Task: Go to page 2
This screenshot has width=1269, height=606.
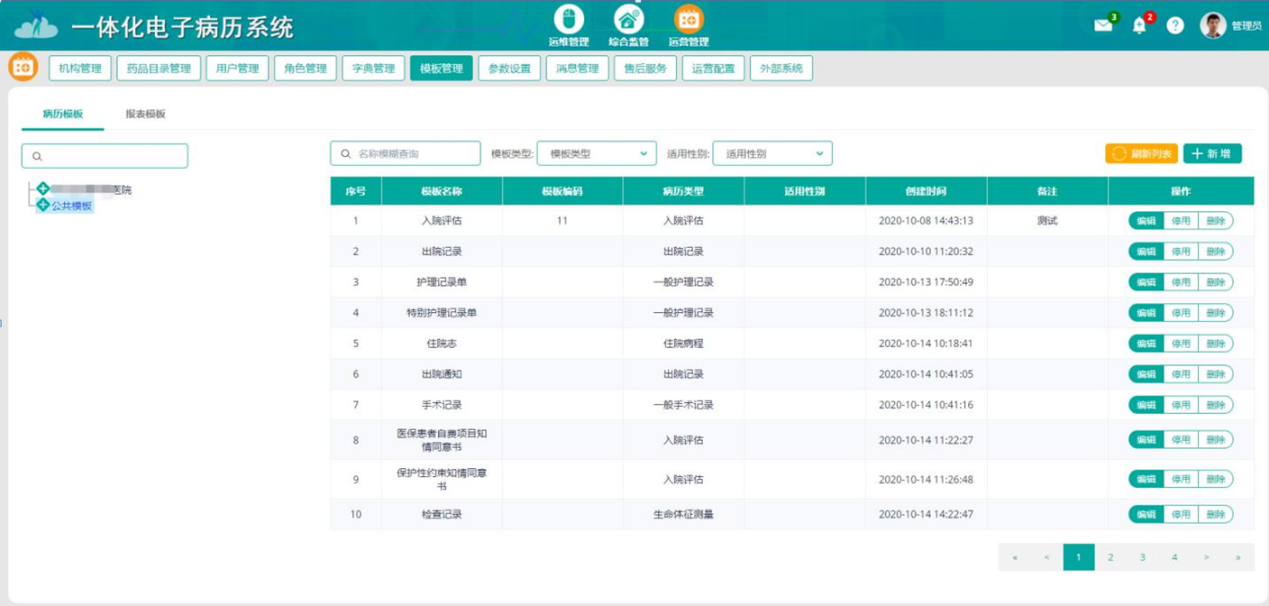Action: tap(1110, 558)
